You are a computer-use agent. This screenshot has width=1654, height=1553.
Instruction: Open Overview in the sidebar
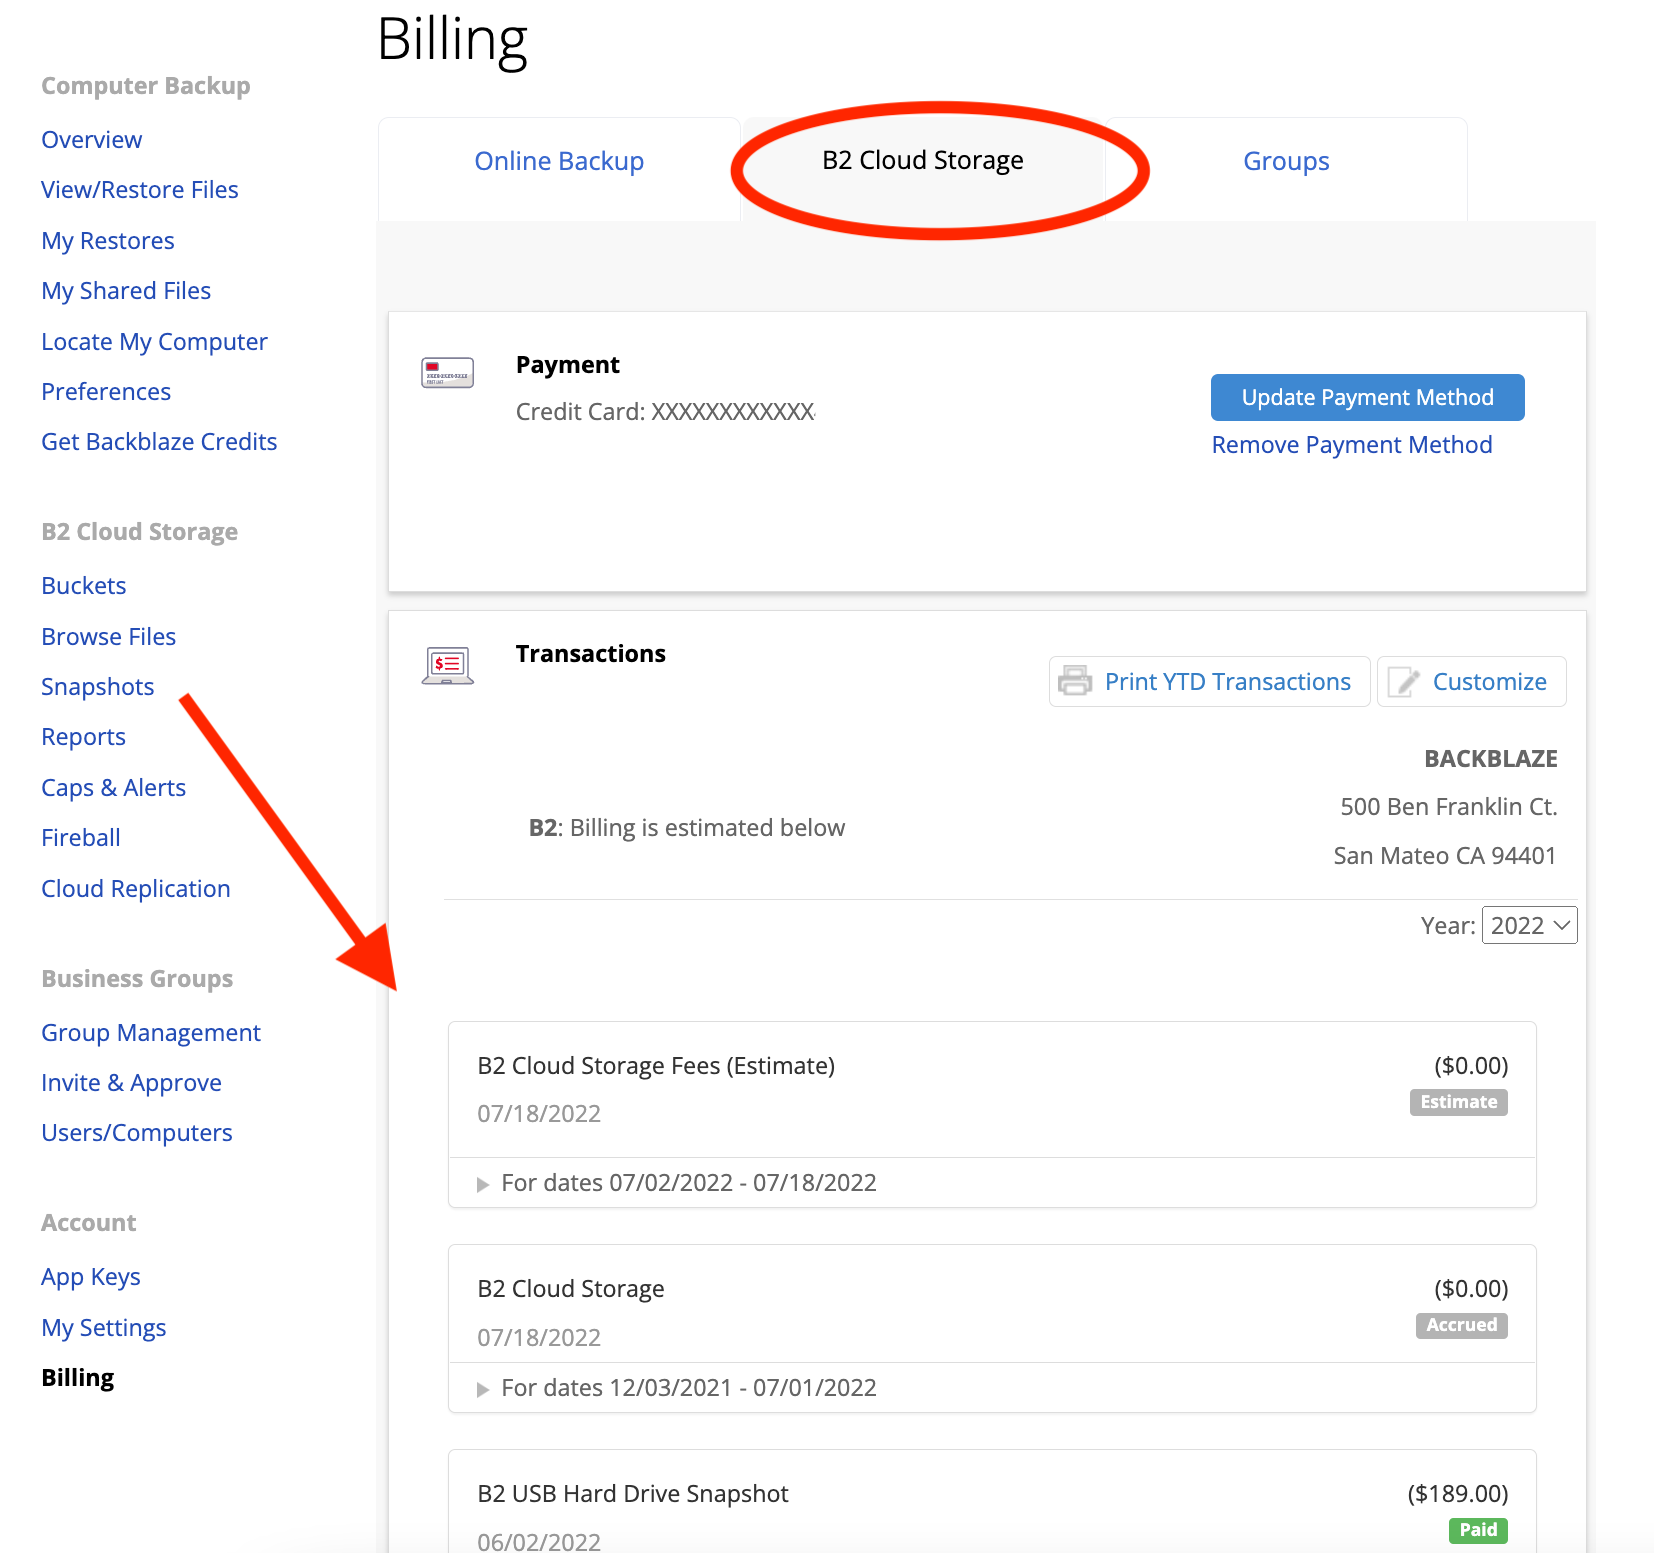point(92,140)
